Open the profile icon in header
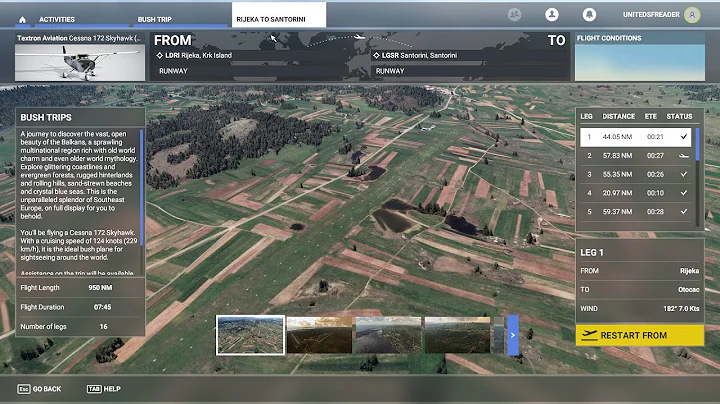The image size is (720, 404). (551, 15)
